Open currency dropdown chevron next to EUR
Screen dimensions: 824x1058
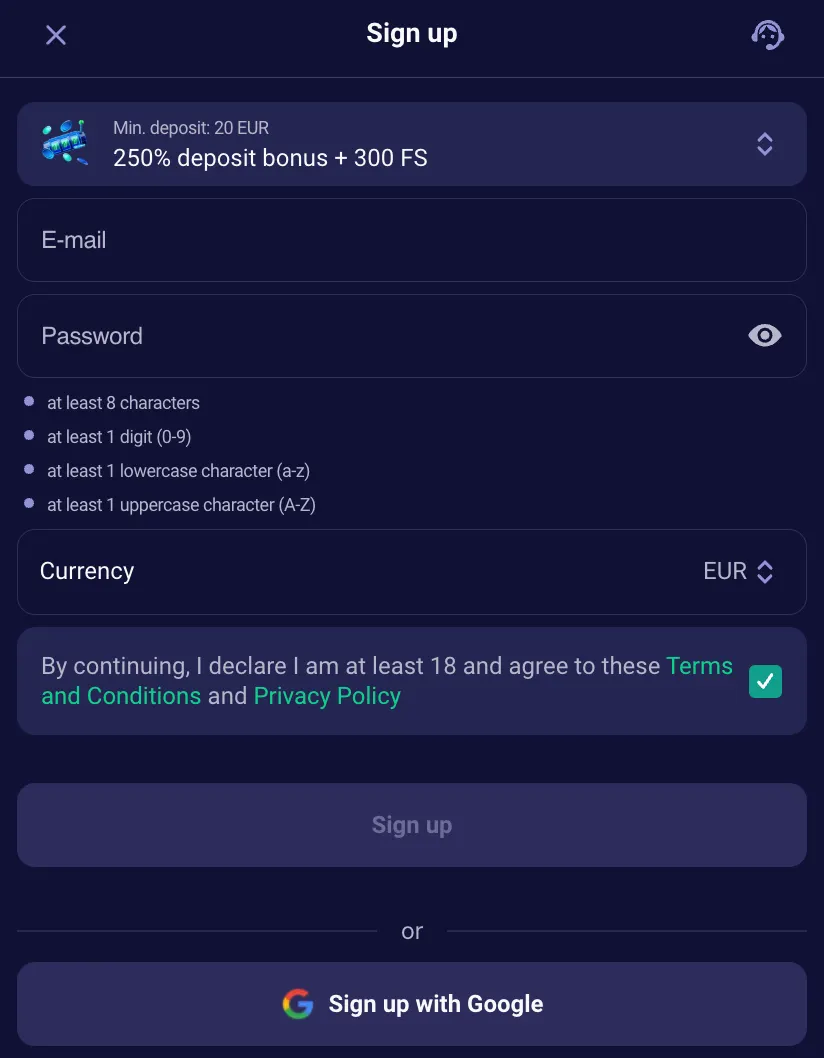click(x=765, y=572)
